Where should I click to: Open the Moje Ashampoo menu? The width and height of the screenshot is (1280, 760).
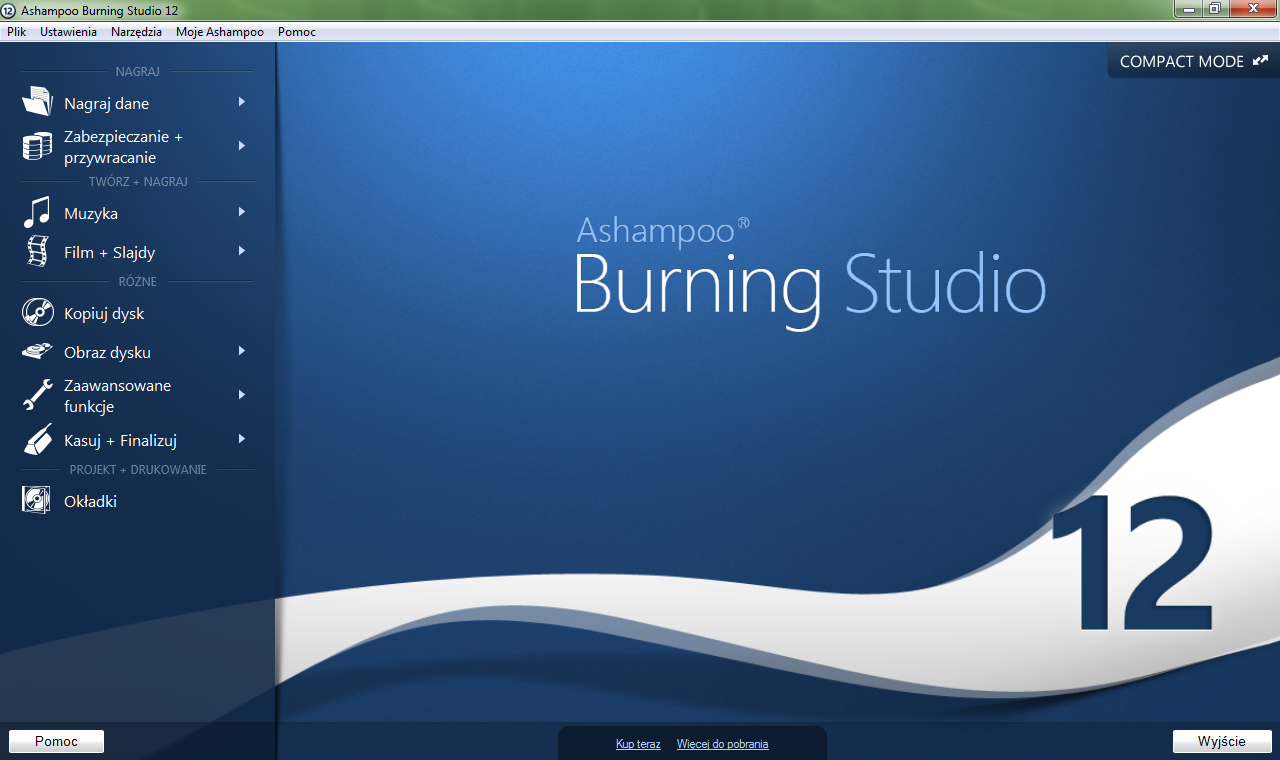[x=220, y=32]
